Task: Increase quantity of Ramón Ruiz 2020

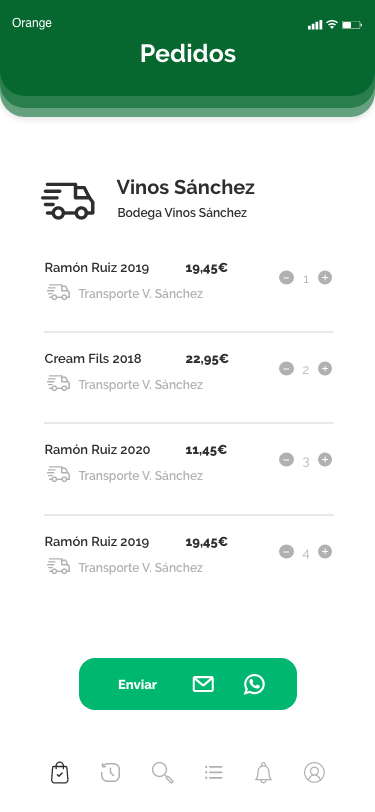Action: click(x=325, y=460)
